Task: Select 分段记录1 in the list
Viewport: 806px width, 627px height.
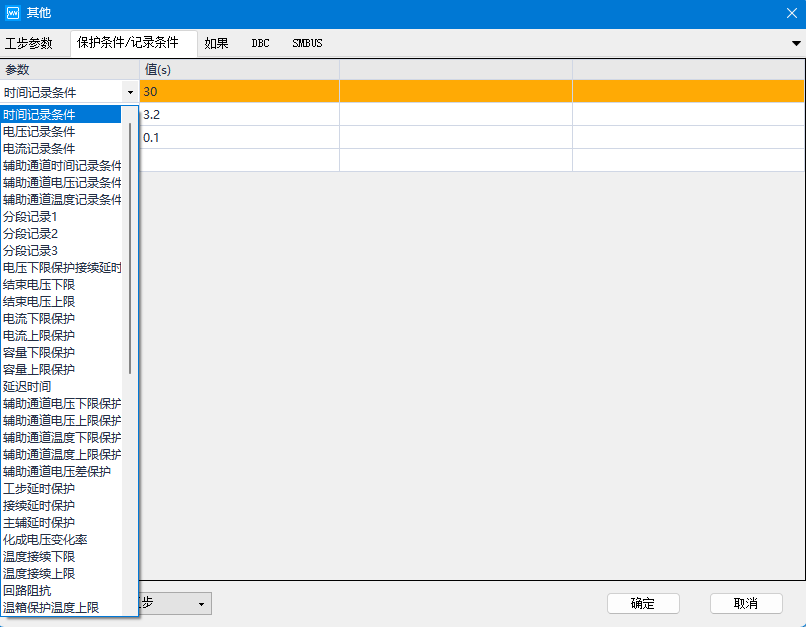Action: (61, 216)
